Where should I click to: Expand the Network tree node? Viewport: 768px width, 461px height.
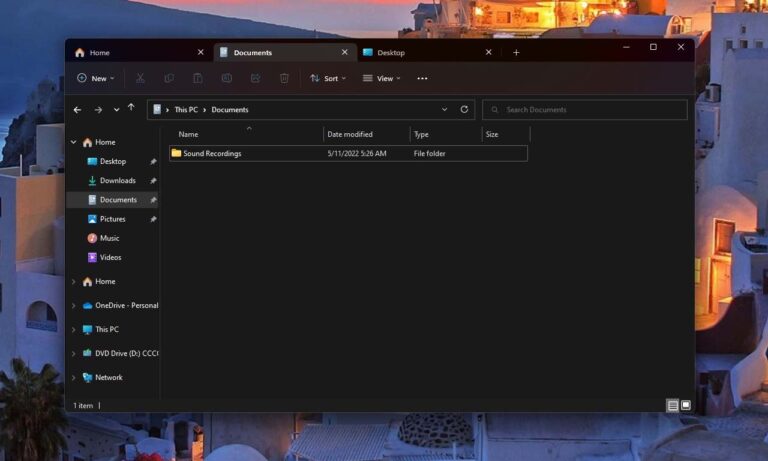coord(73,378)
